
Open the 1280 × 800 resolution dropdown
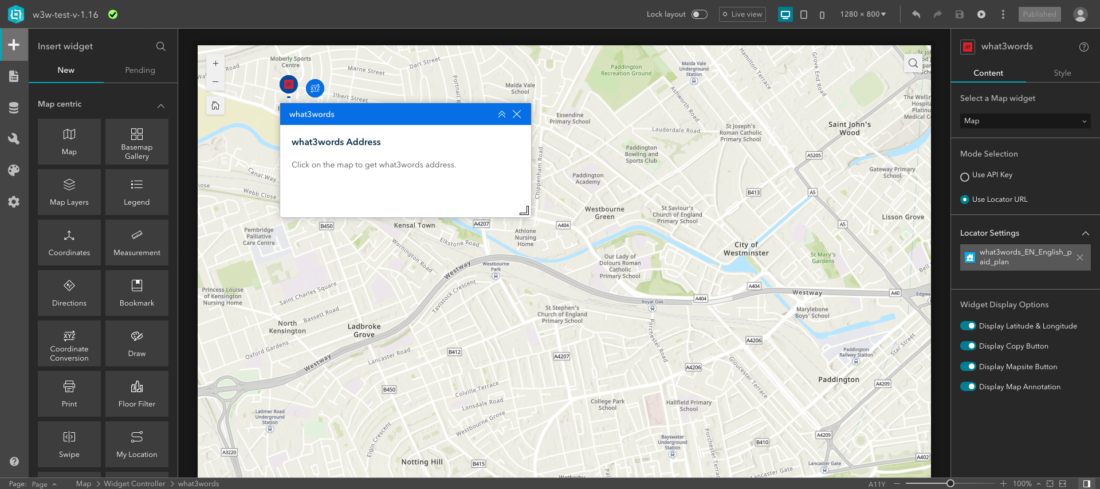863,14
